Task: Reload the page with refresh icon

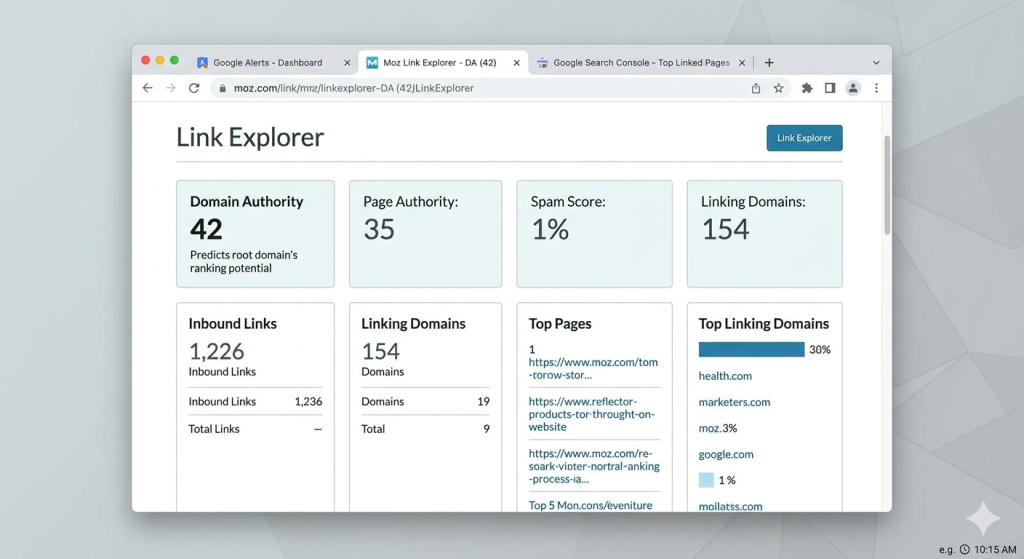Action: (194, 88)
